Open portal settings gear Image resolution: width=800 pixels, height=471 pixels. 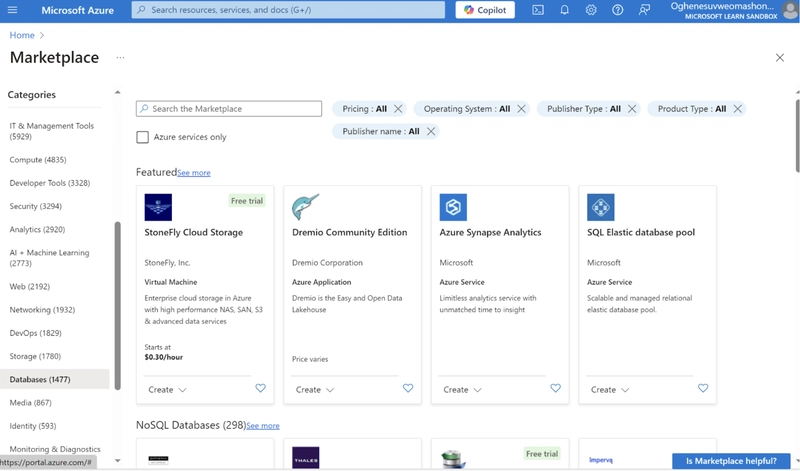[591, 10]
